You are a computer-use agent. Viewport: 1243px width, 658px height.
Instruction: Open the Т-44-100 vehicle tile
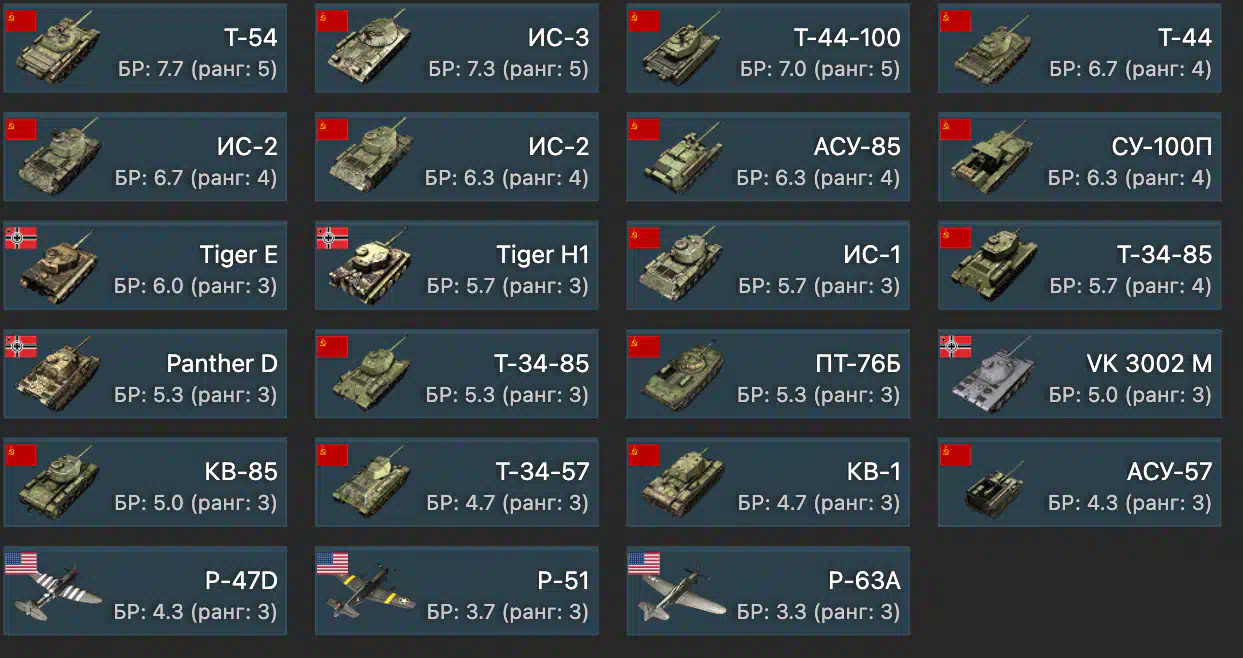tap(768, 49)
